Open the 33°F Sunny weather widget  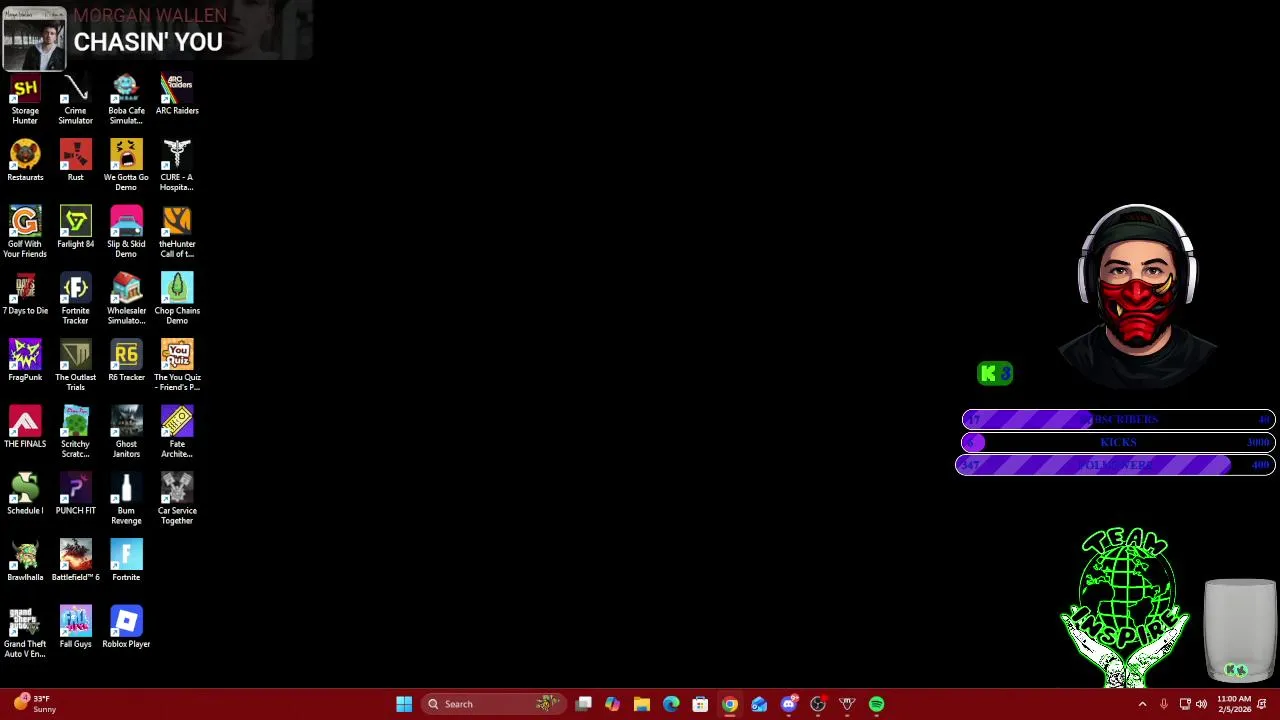[34, 704]
